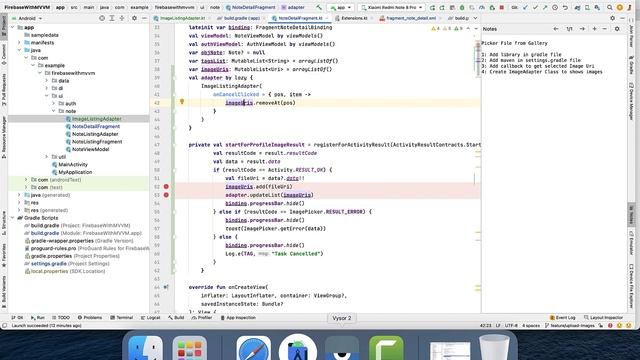Screen dimensions: 640x360
Task: Go to previous note with left arrow
Action: 556,29
